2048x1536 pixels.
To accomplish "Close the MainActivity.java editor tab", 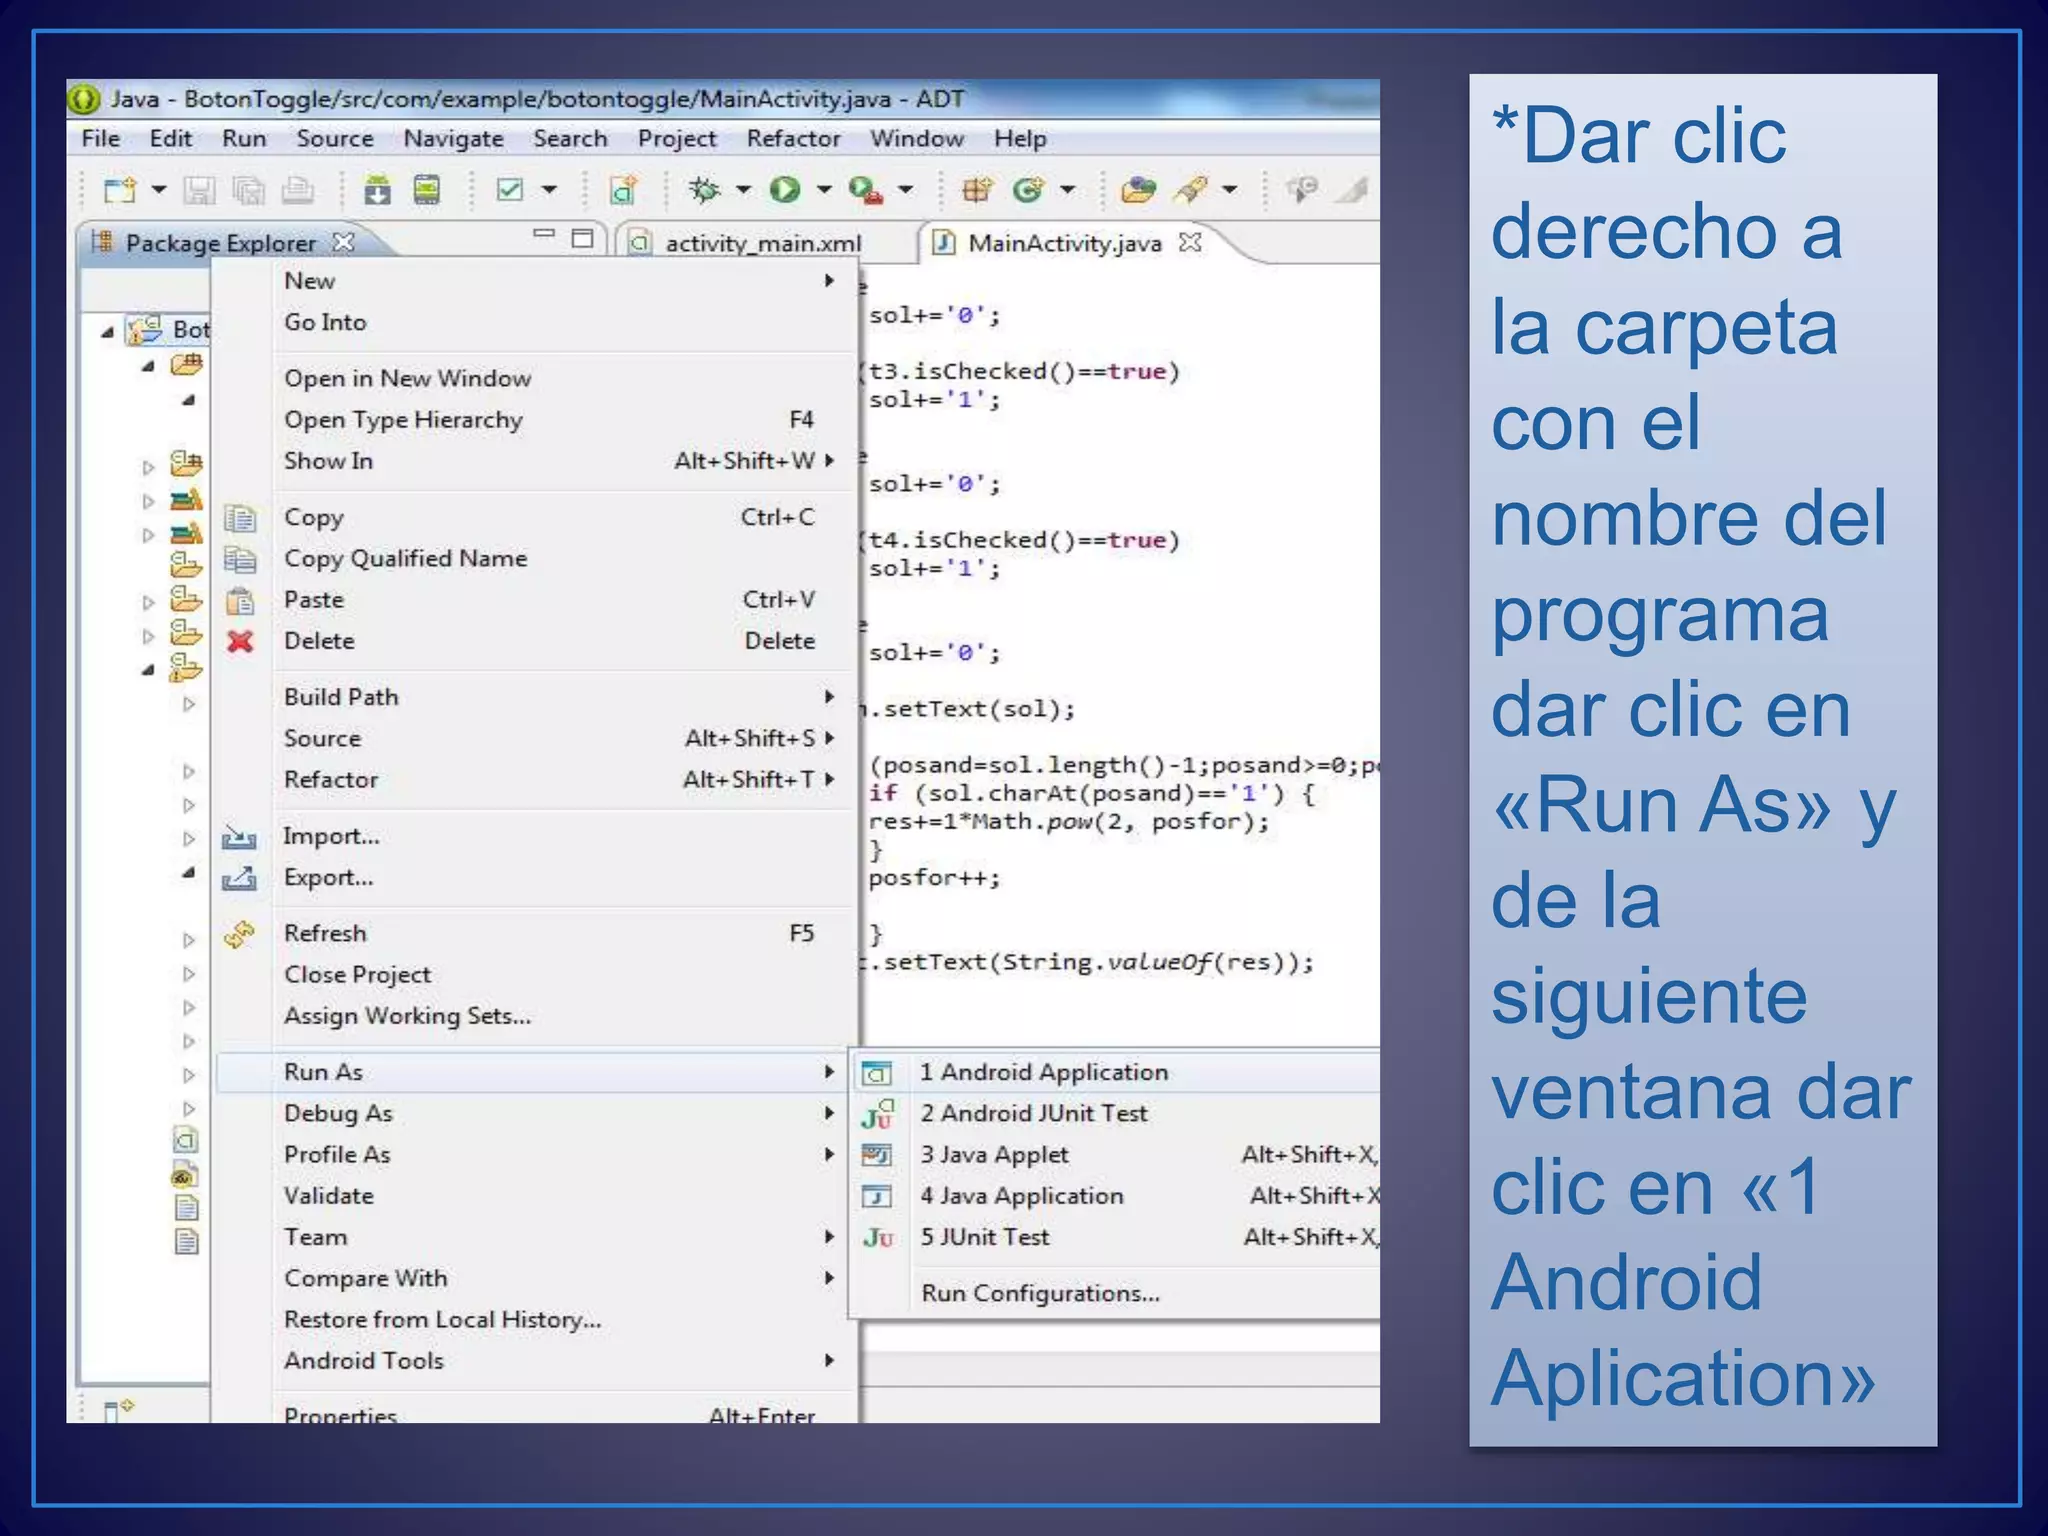I will point(1190,242).
